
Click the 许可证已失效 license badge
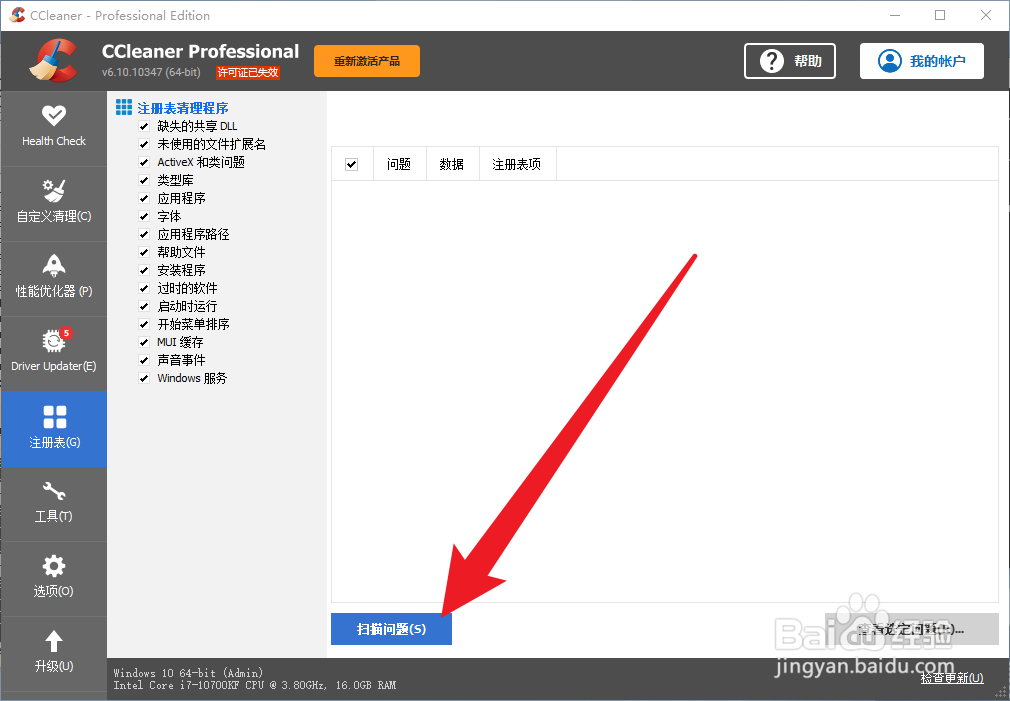[248, 73]
